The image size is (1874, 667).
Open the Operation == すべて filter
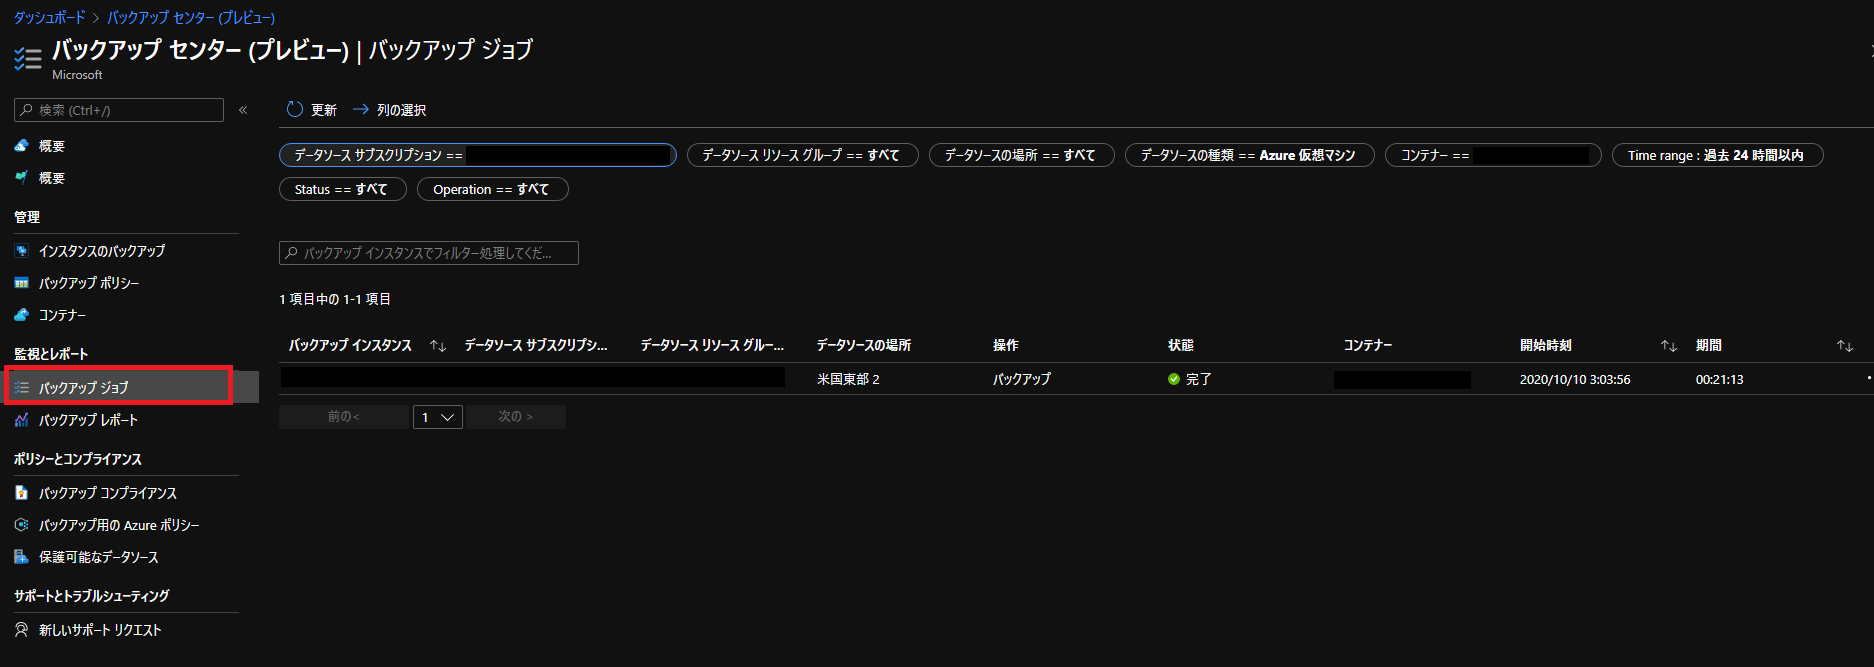tap(493, 189)
